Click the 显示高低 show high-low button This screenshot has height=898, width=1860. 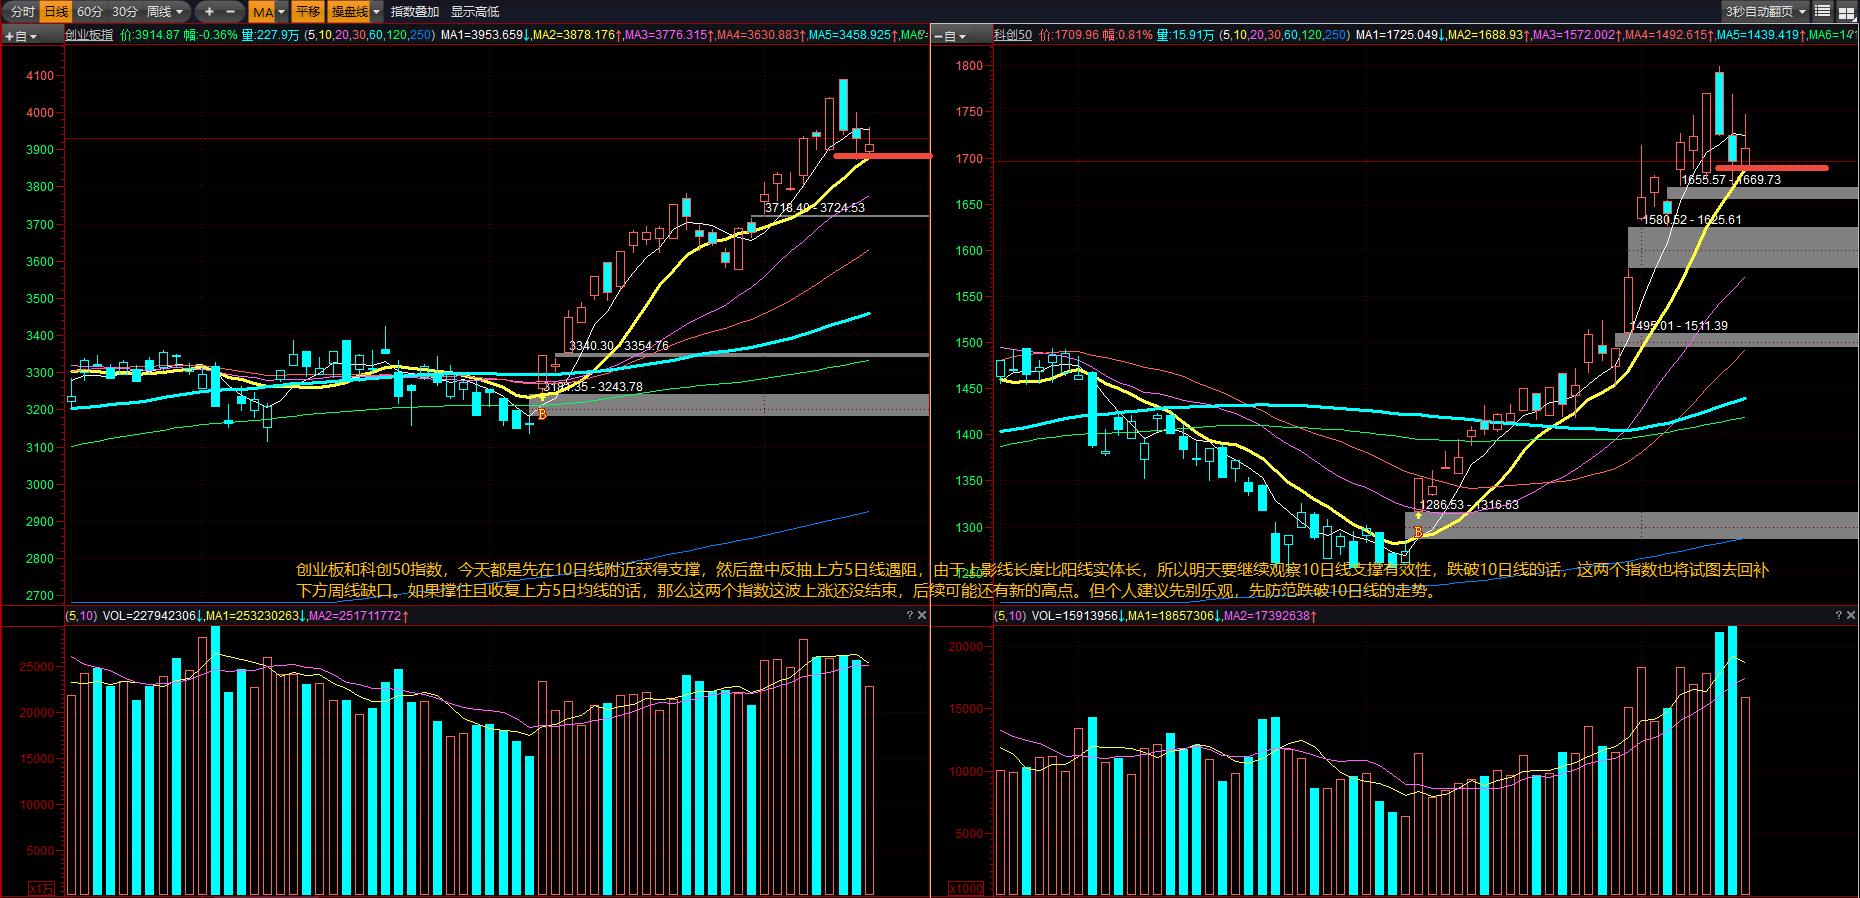coord(475,12)
